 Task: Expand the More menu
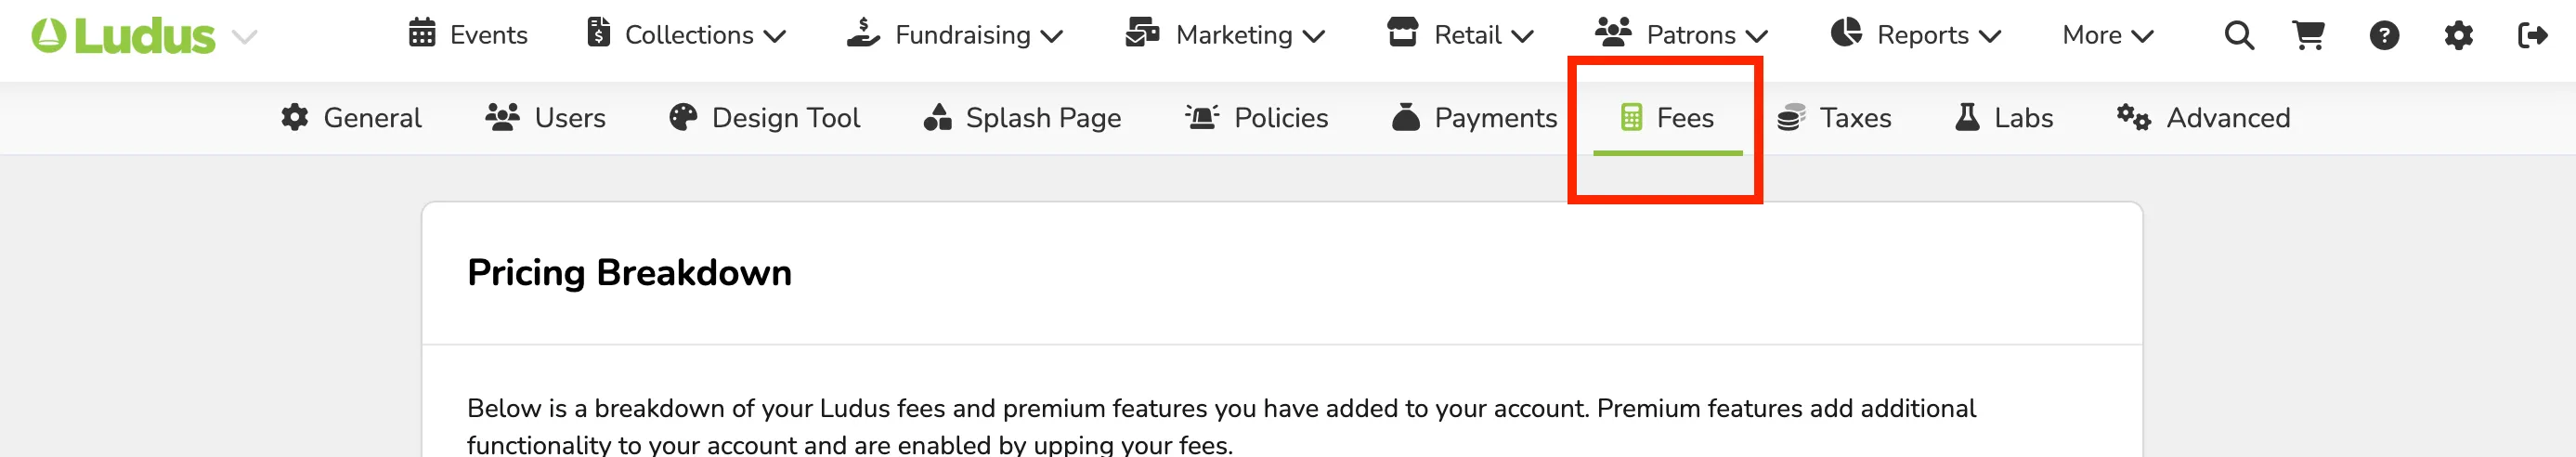click(x=2107, y=35)
